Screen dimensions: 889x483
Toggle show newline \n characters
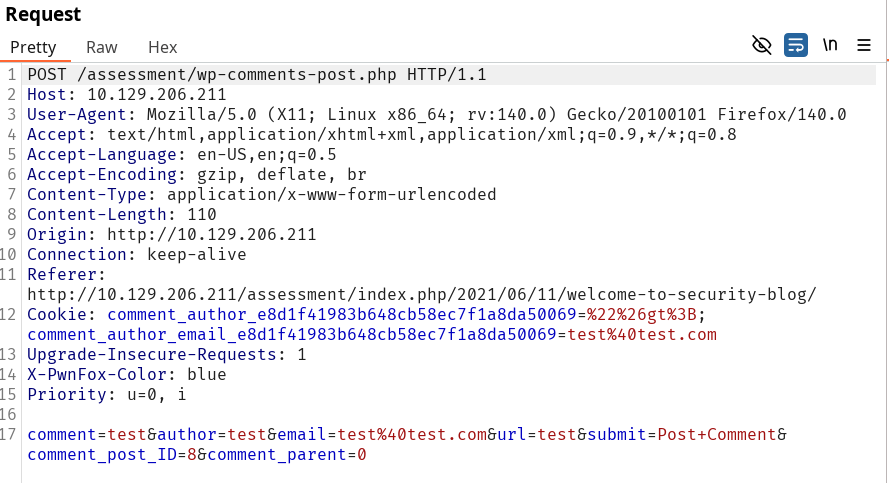[830, 45]
